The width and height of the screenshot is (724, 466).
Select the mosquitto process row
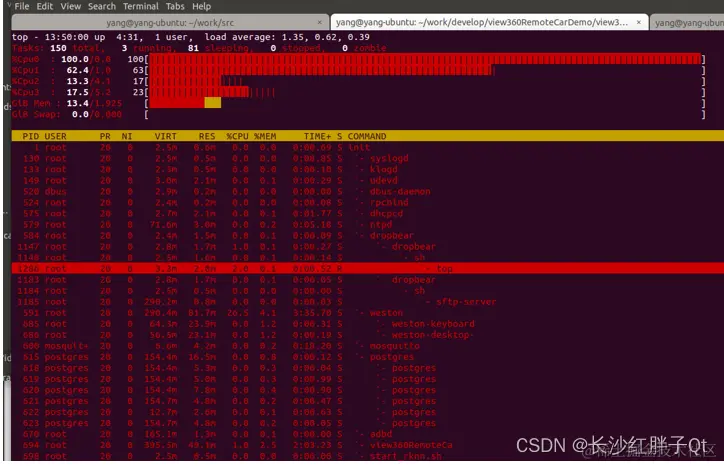click(368, 346)
